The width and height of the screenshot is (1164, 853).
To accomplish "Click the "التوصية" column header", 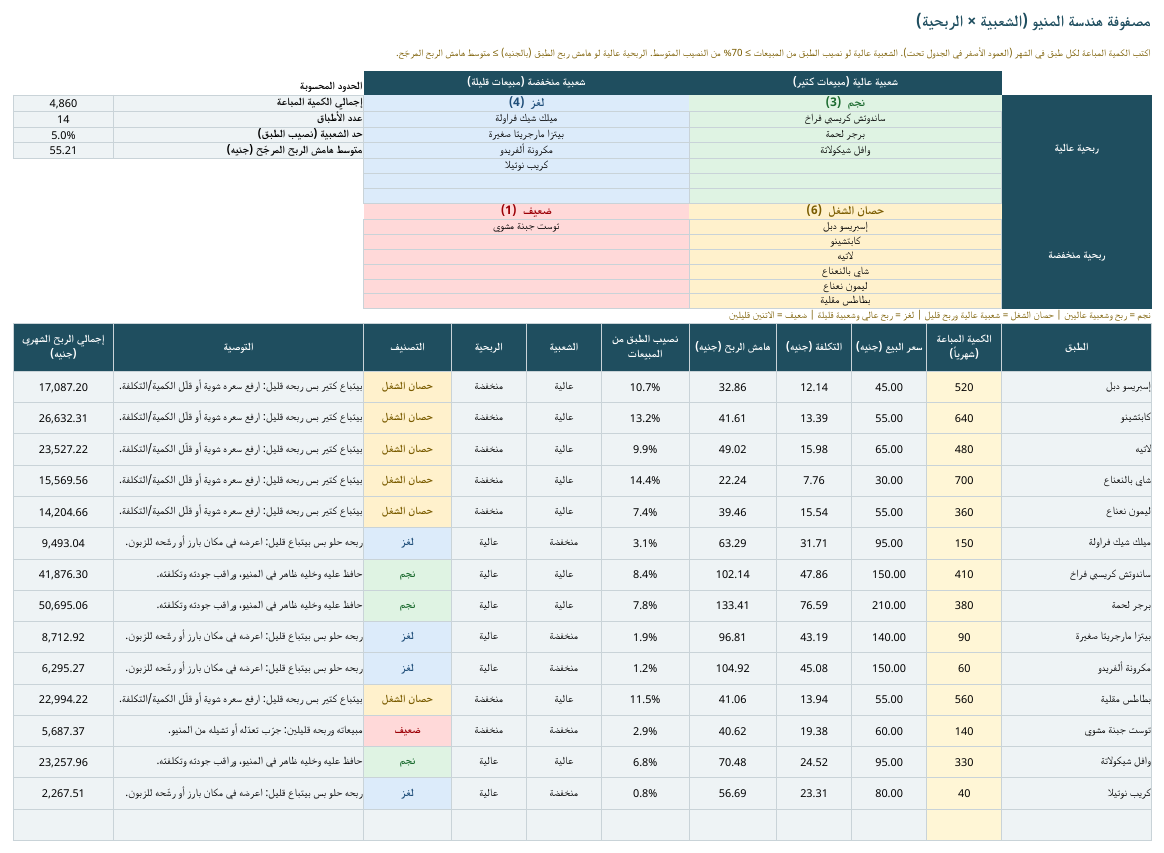I will click(x=238, y=347).
